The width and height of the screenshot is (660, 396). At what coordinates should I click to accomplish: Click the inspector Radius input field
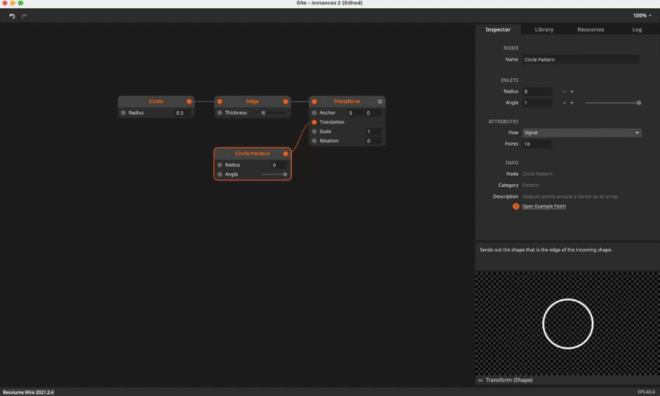(x=537, y=91)
